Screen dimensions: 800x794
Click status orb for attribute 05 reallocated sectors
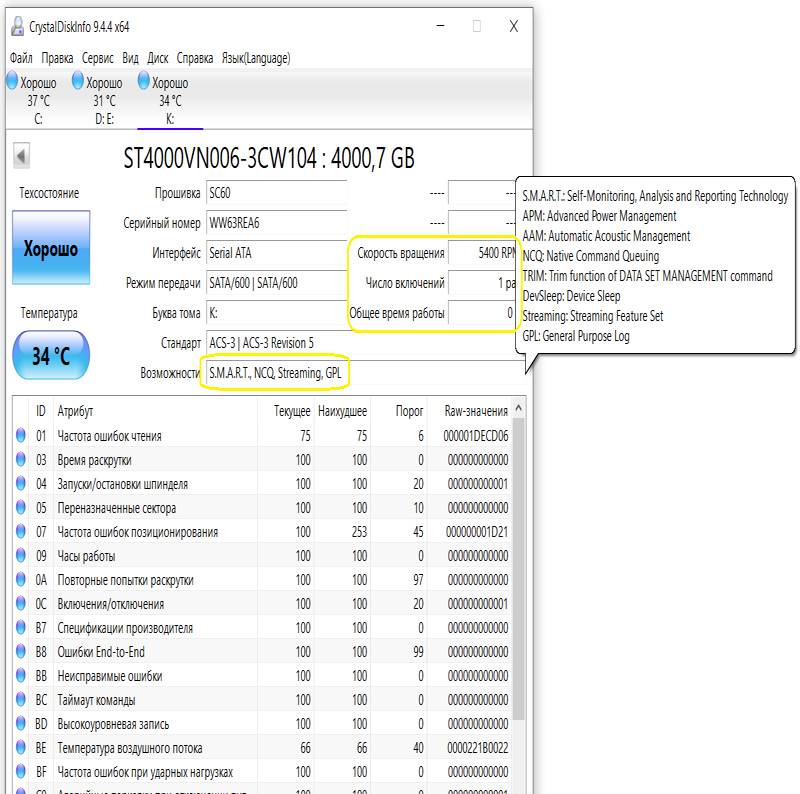pos(21,507)
